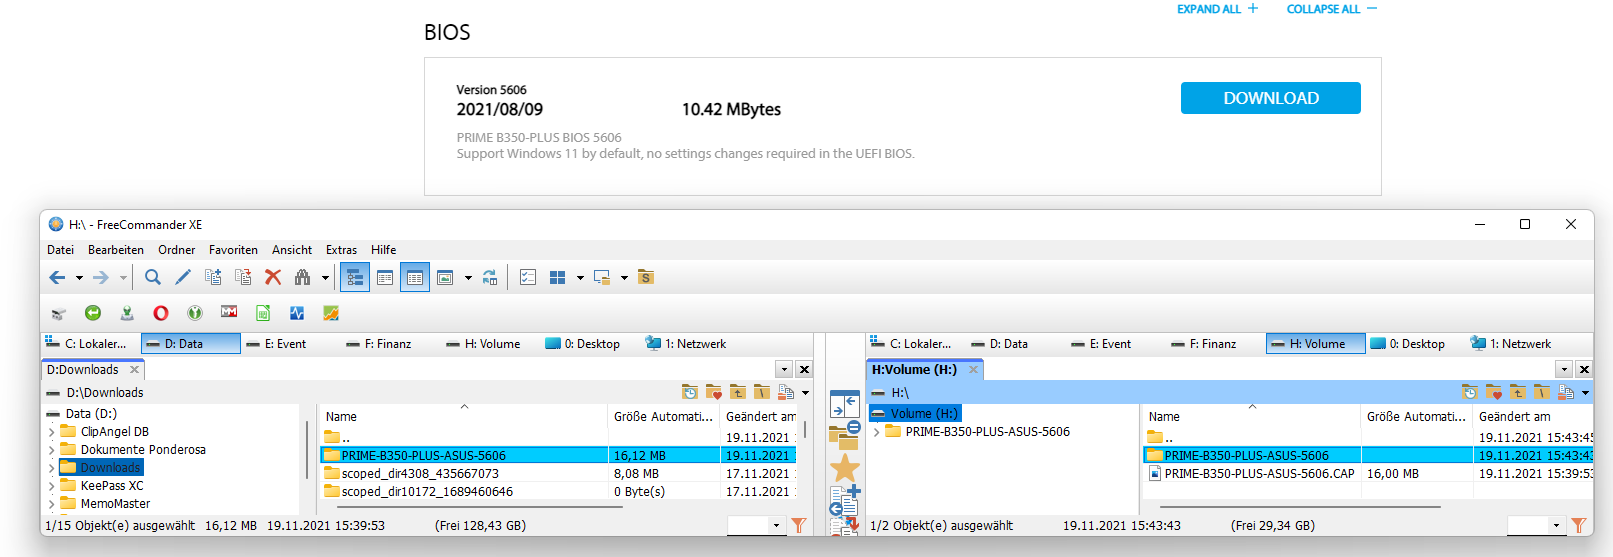Click the red X delete icon
The image size is (1613, 557).
(x=273, y=278)
